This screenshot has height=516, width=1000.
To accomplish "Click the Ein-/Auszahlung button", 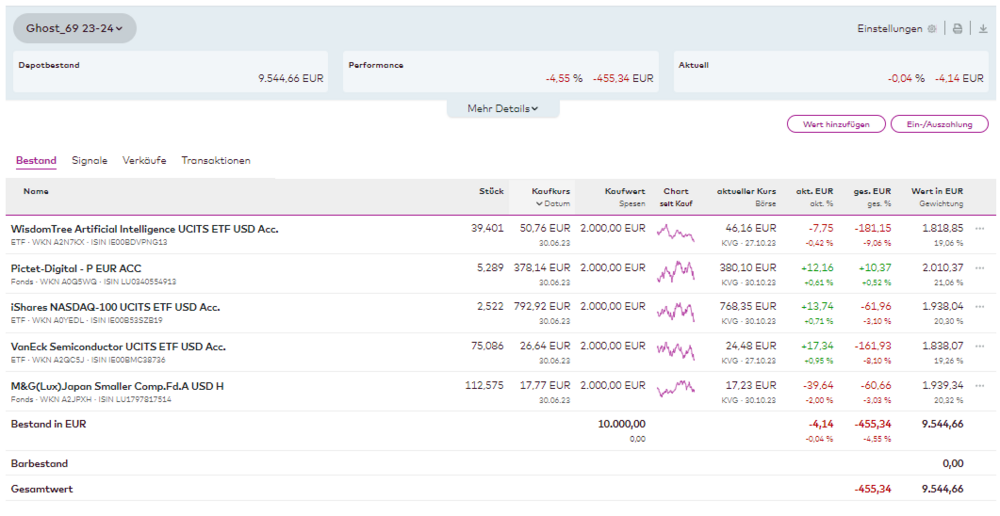I will coord(939,124).
